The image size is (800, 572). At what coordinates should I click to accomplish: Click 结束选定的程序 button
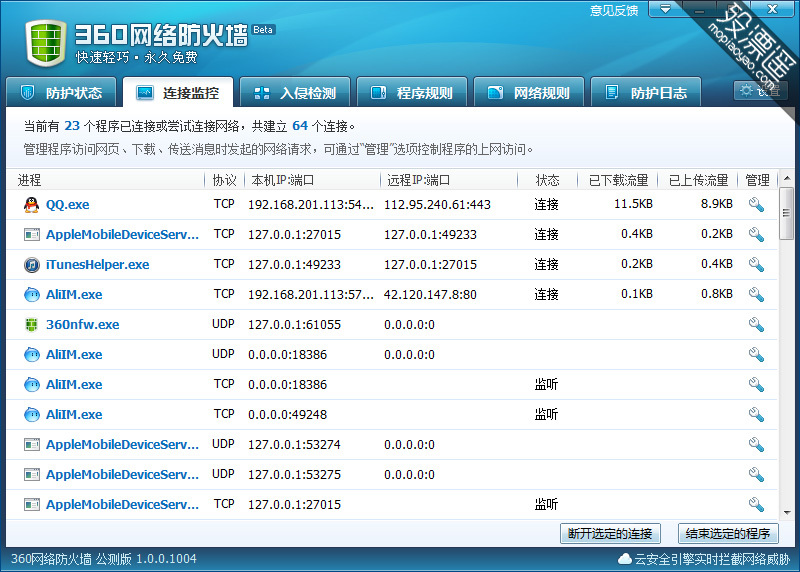(x=729, y=534)
